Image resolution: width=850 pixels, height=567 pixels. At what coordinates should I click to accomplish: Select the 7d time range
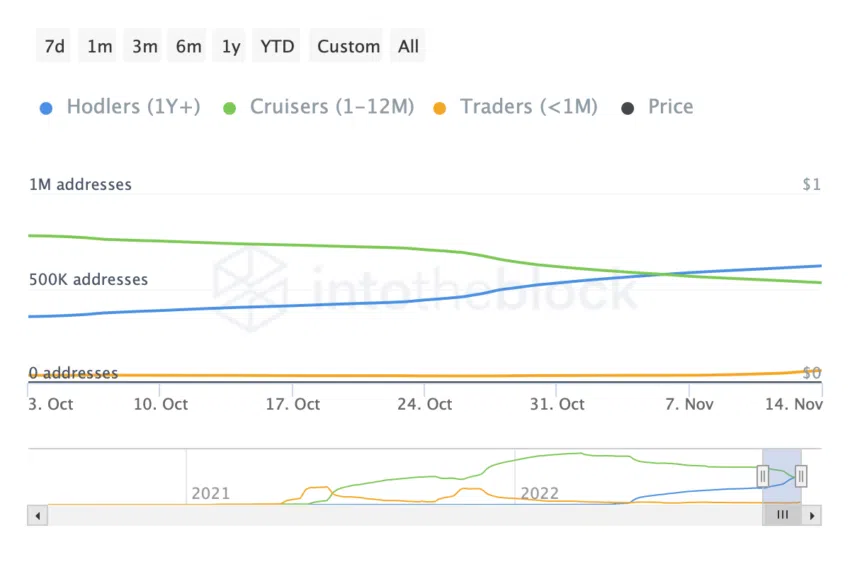coord(56,46)
